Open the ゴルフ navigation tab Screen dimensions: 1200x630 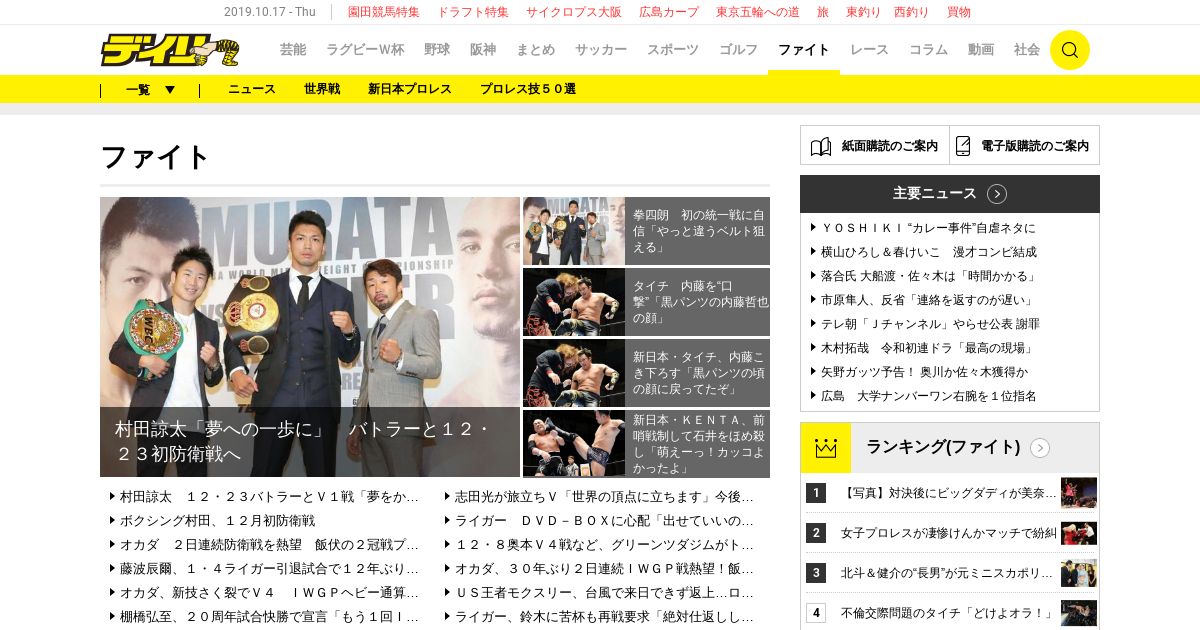click(x=739, y=50)
